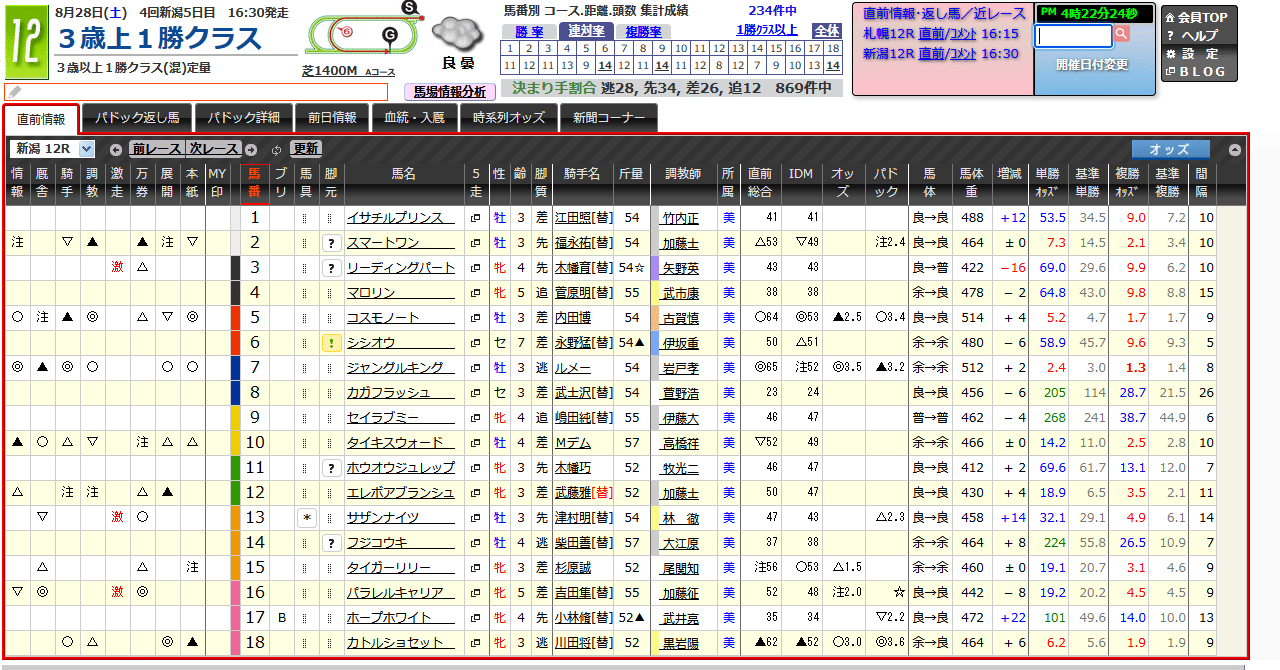The height and width of the screenshot is (670, 1280).
Task: Select the 全体 data scope toggle
Action: coord(826,31)
